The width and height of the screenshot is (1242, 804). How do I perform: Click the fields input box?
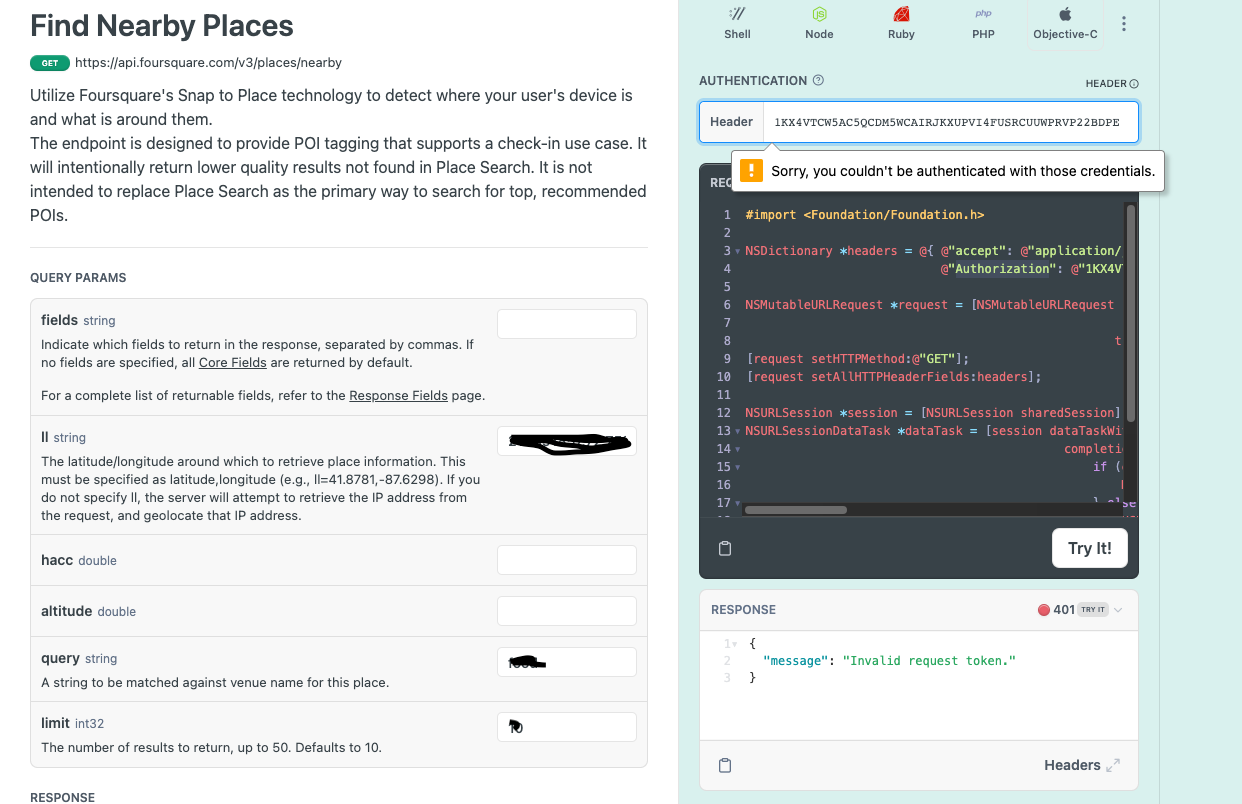tap(567, 324)
